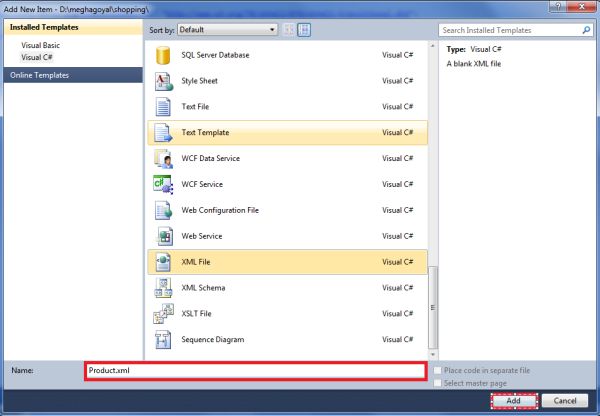Switch to small icons view

289,30
